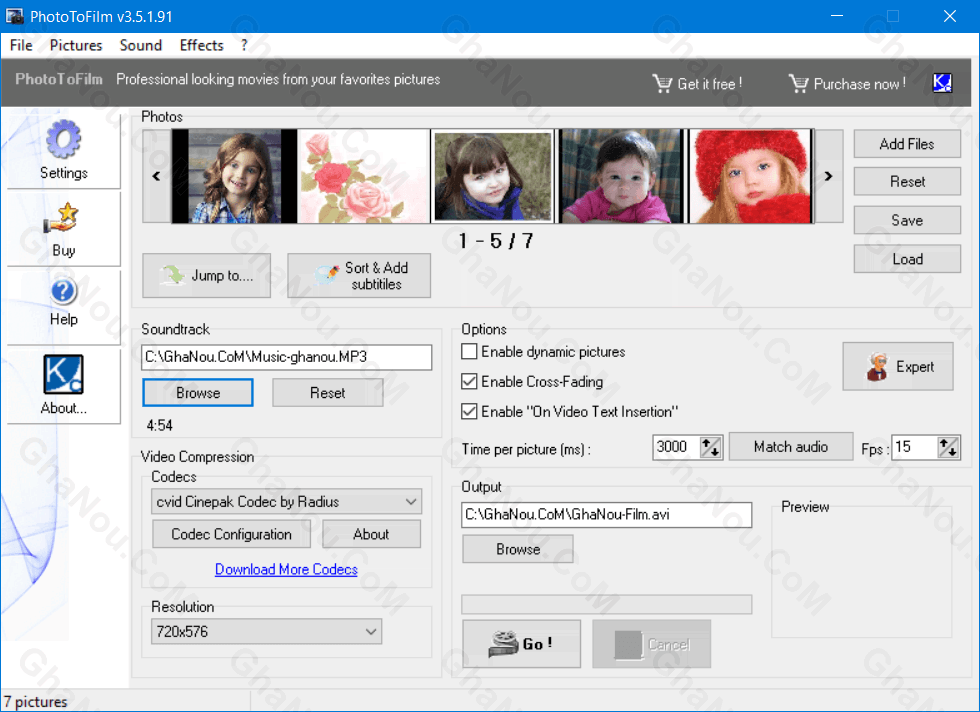
Task: Follow the Download More Codecs link
Action: [286, 569]
